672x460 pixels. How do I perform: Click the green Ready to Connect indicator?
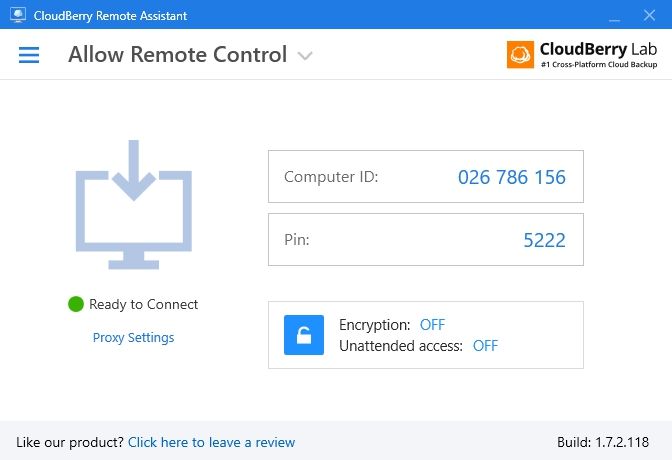click(76, 304)
